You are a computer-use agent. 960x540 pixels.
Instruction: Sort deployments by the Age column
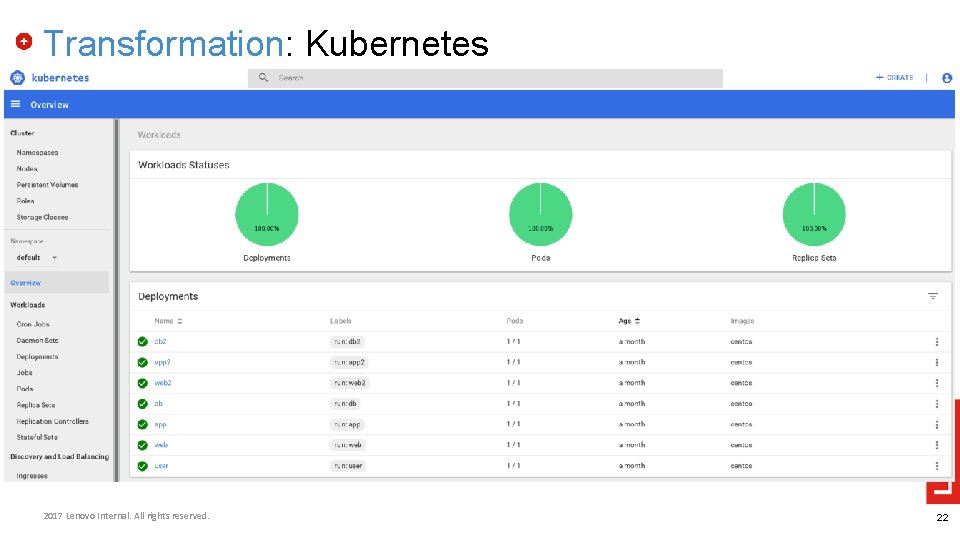click(x=629, y=321)
